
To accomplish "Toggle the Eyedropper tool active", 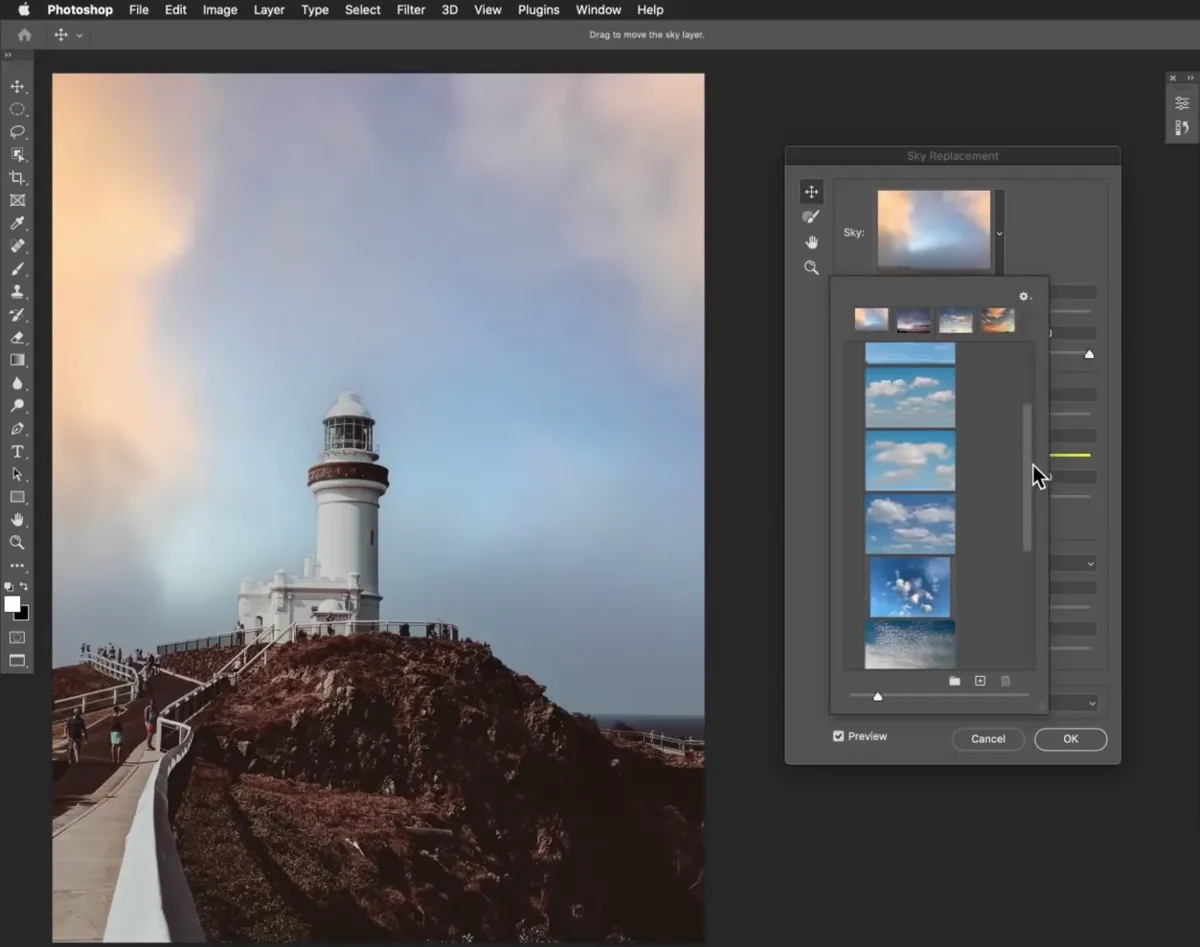I will (x=18, y=222).
